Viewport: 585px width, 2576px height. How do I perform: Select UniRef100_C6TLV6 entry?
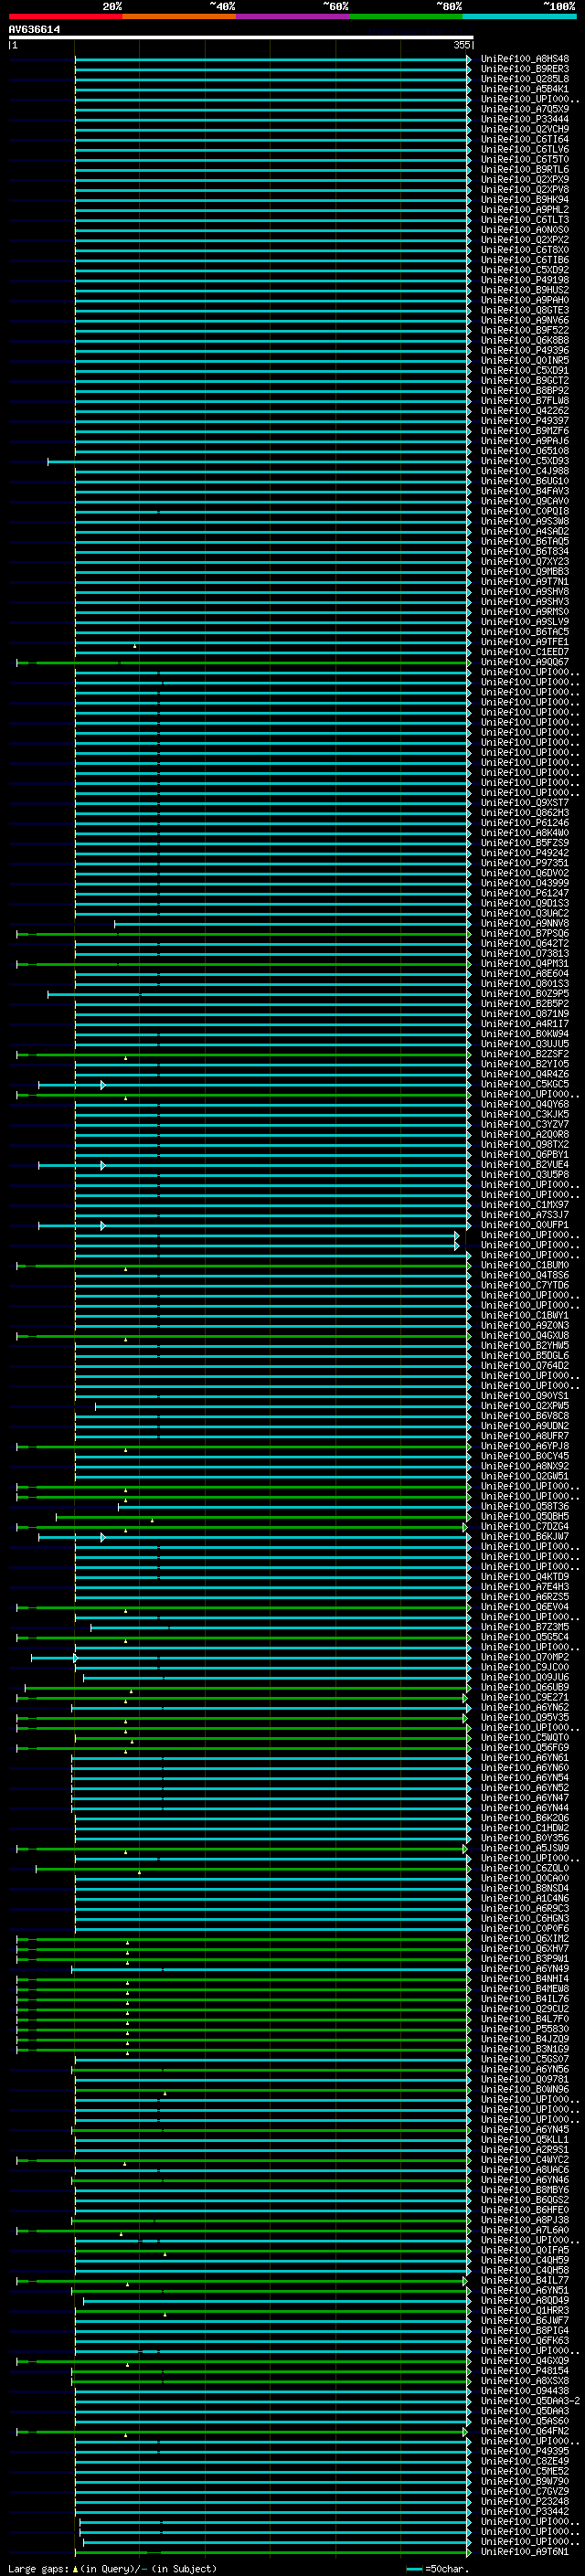coord(524,149)
